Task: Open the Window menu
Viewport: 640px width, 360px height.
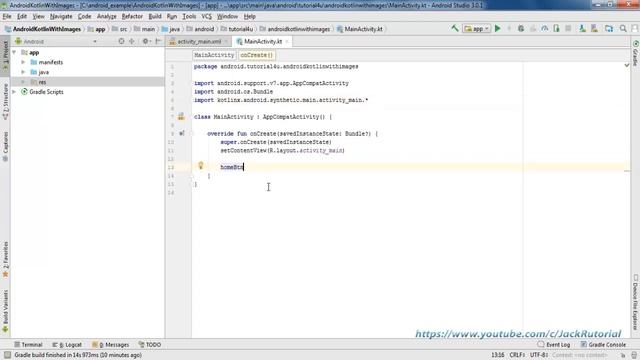Action: click(227, 16)
